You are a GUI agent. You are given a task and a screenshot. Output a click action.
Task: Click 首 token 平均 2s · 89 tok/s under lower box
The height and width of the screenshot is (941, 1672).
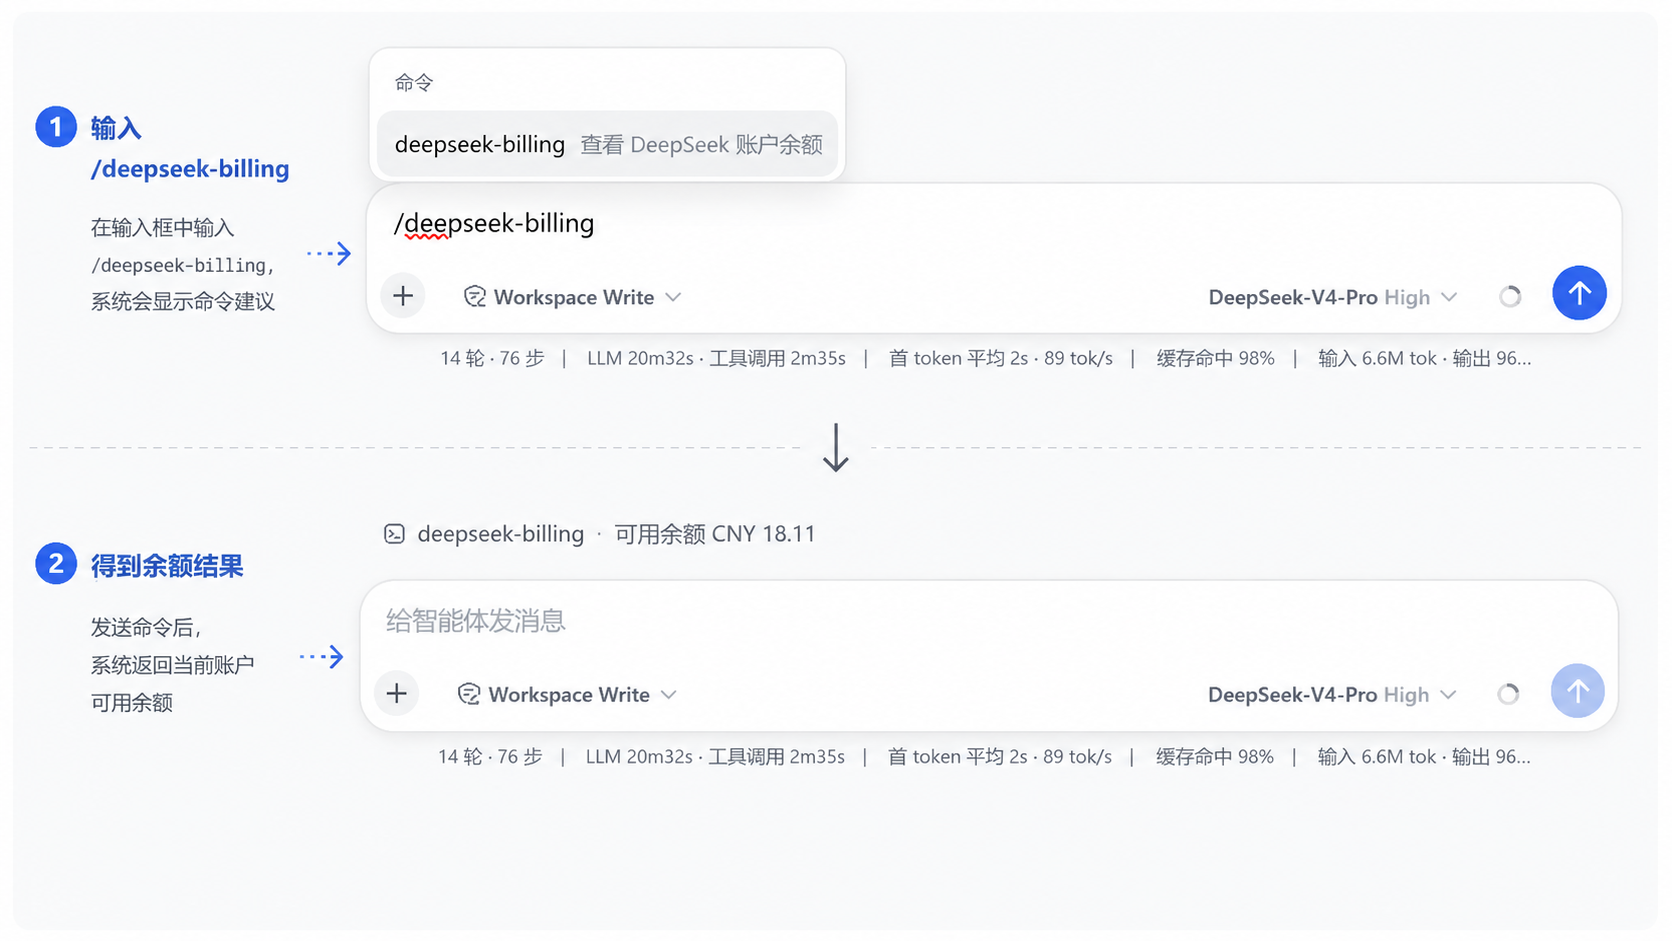coord(1000,757)
